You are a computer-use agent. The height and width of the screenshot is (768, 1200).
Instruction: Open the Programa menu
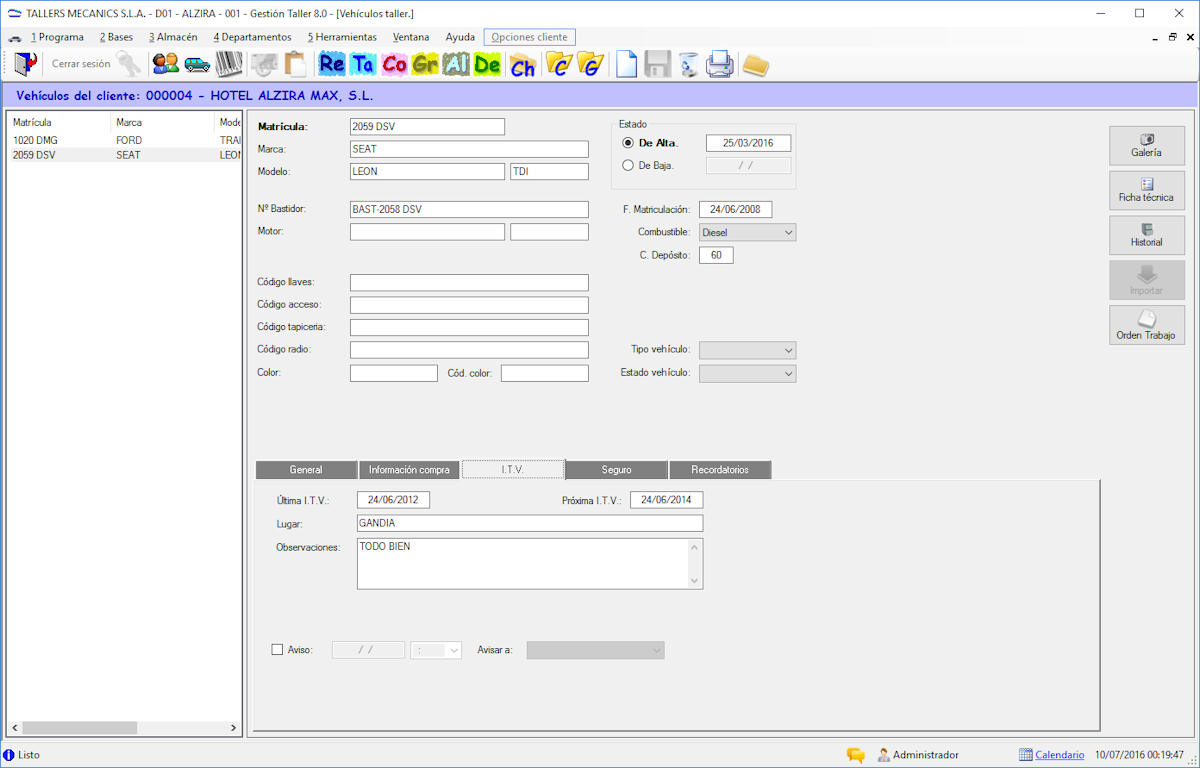coord(57,37)
